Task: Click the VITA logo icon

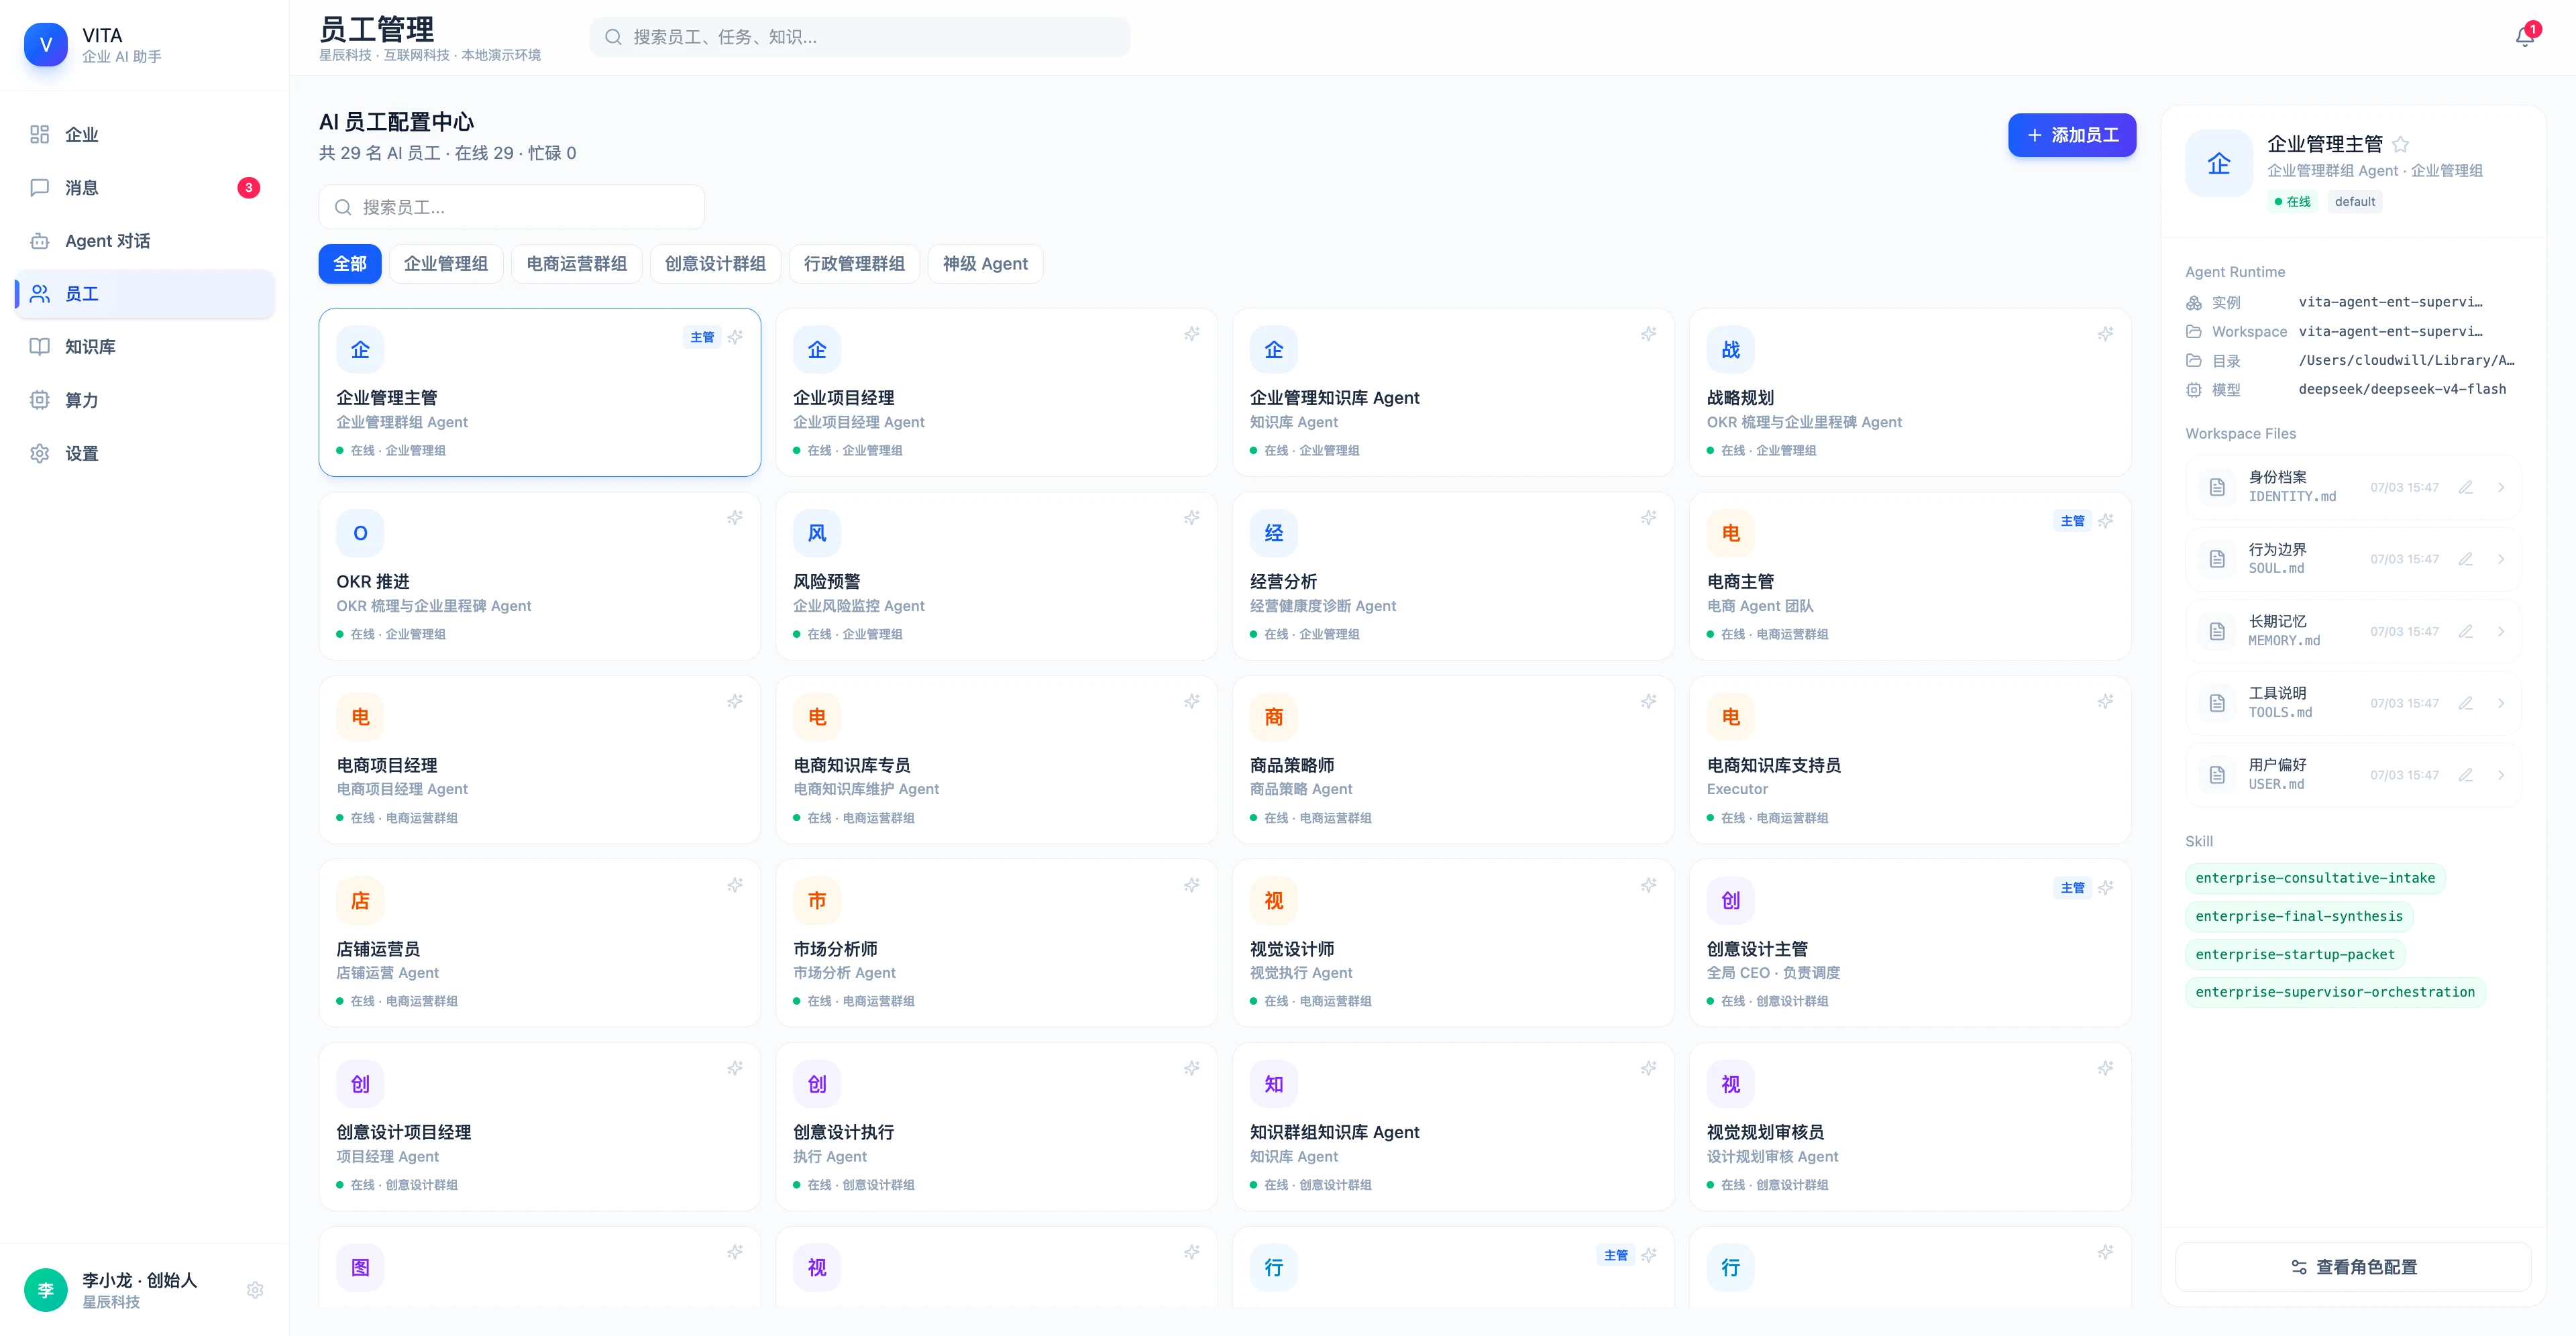Action: click(46, 45)
